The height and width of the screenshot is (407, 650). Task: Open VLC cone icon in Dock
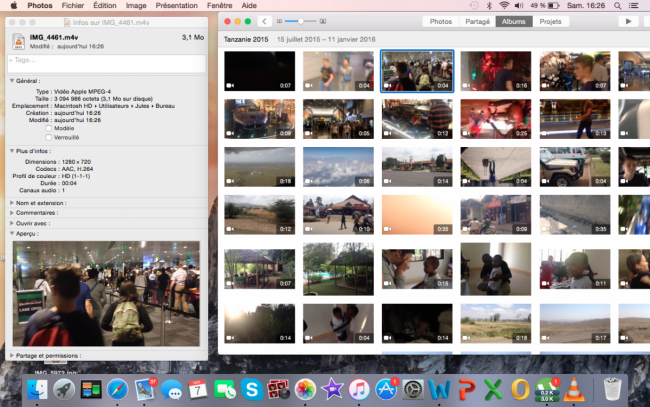[x=574, y=389]
